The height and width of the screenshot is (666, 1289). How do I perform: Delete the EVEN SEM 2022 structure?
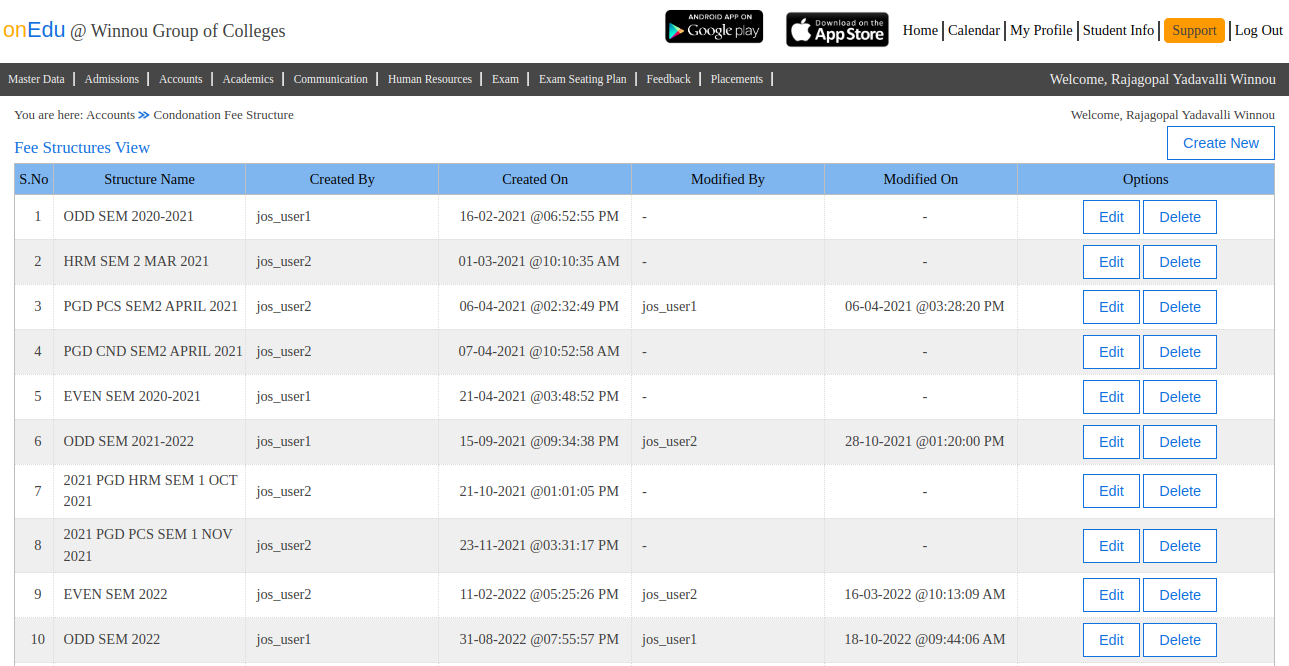pyautogui.click(x=1179, y=595)
